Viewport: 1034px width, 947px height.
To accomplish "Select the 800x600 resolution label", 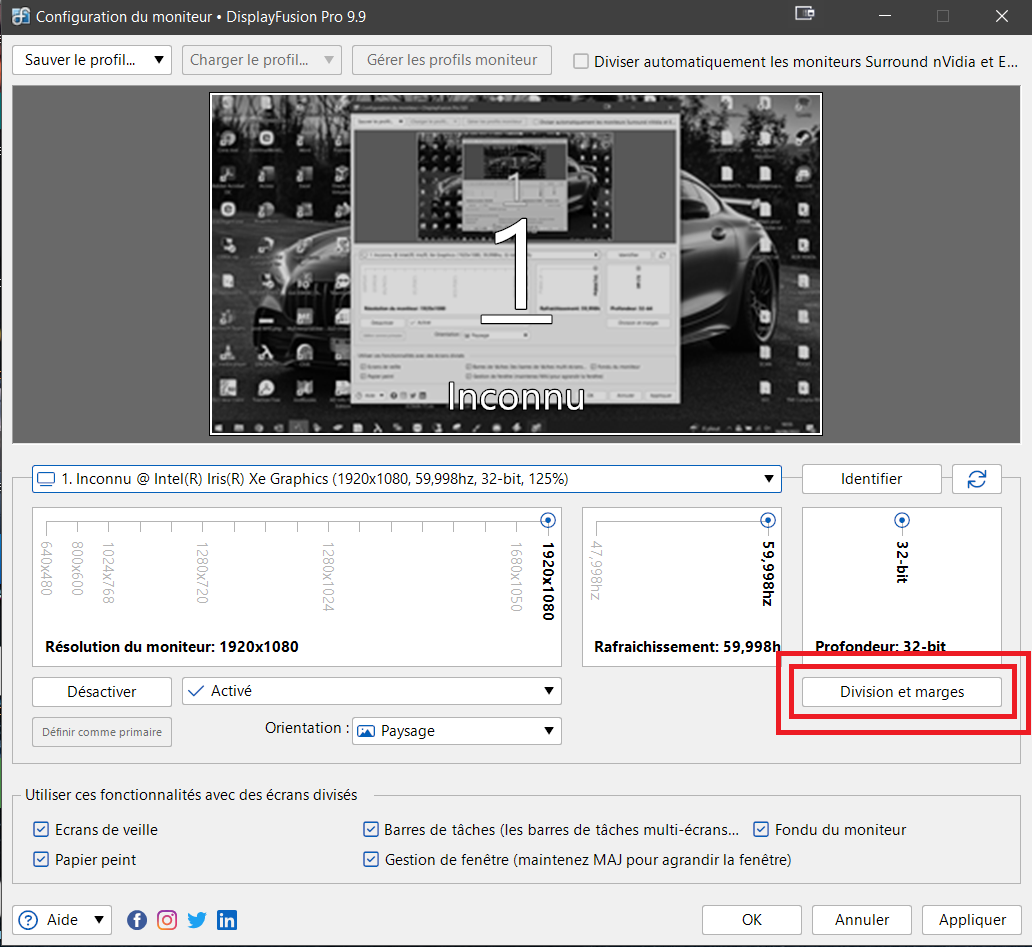I will point(78,568).
